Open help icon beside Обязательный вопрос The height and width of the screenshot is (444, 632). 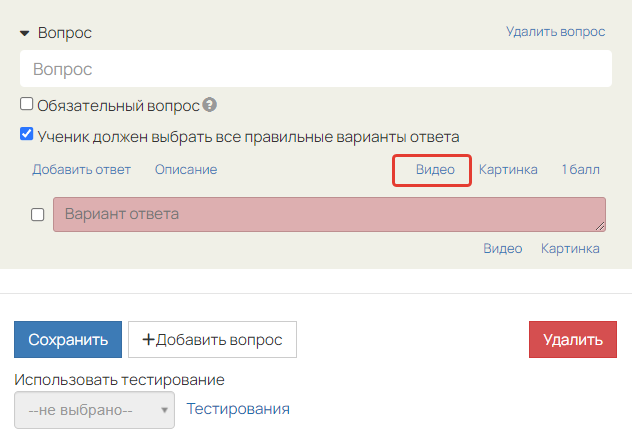(x=210, y=105)
